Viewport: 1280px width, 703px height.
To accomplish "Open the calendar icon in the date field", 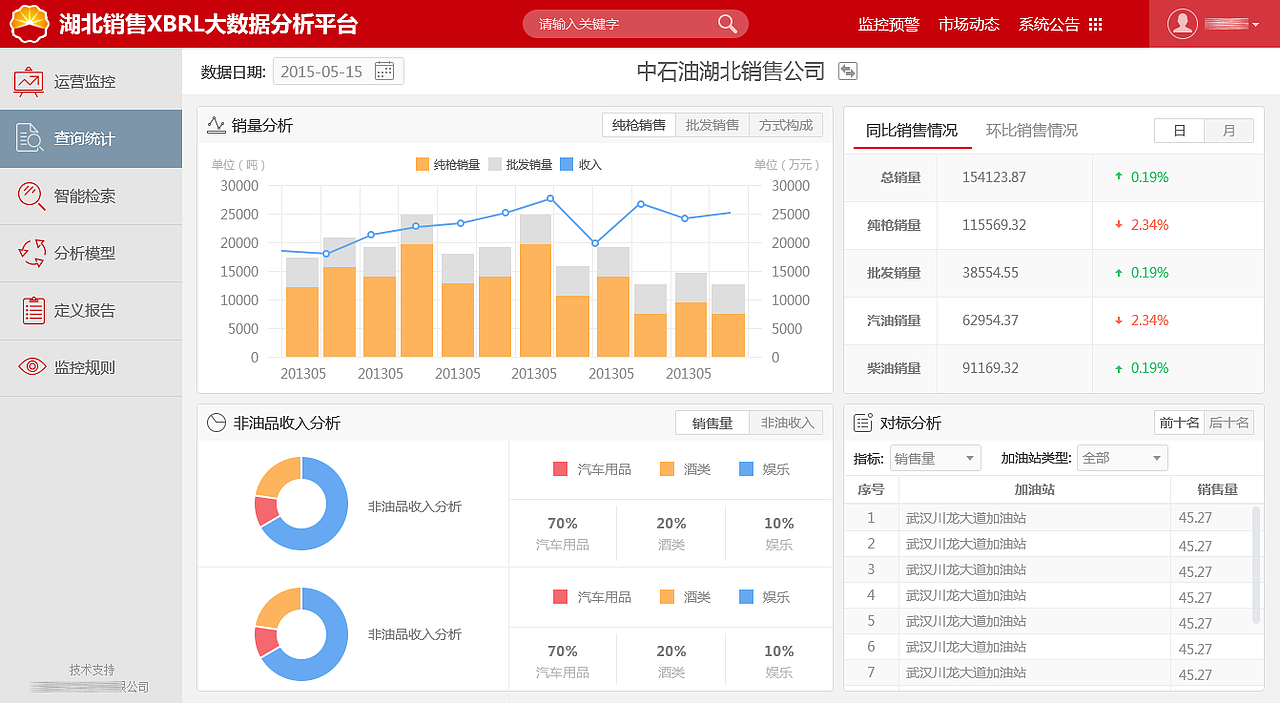I will coord(384,71).
